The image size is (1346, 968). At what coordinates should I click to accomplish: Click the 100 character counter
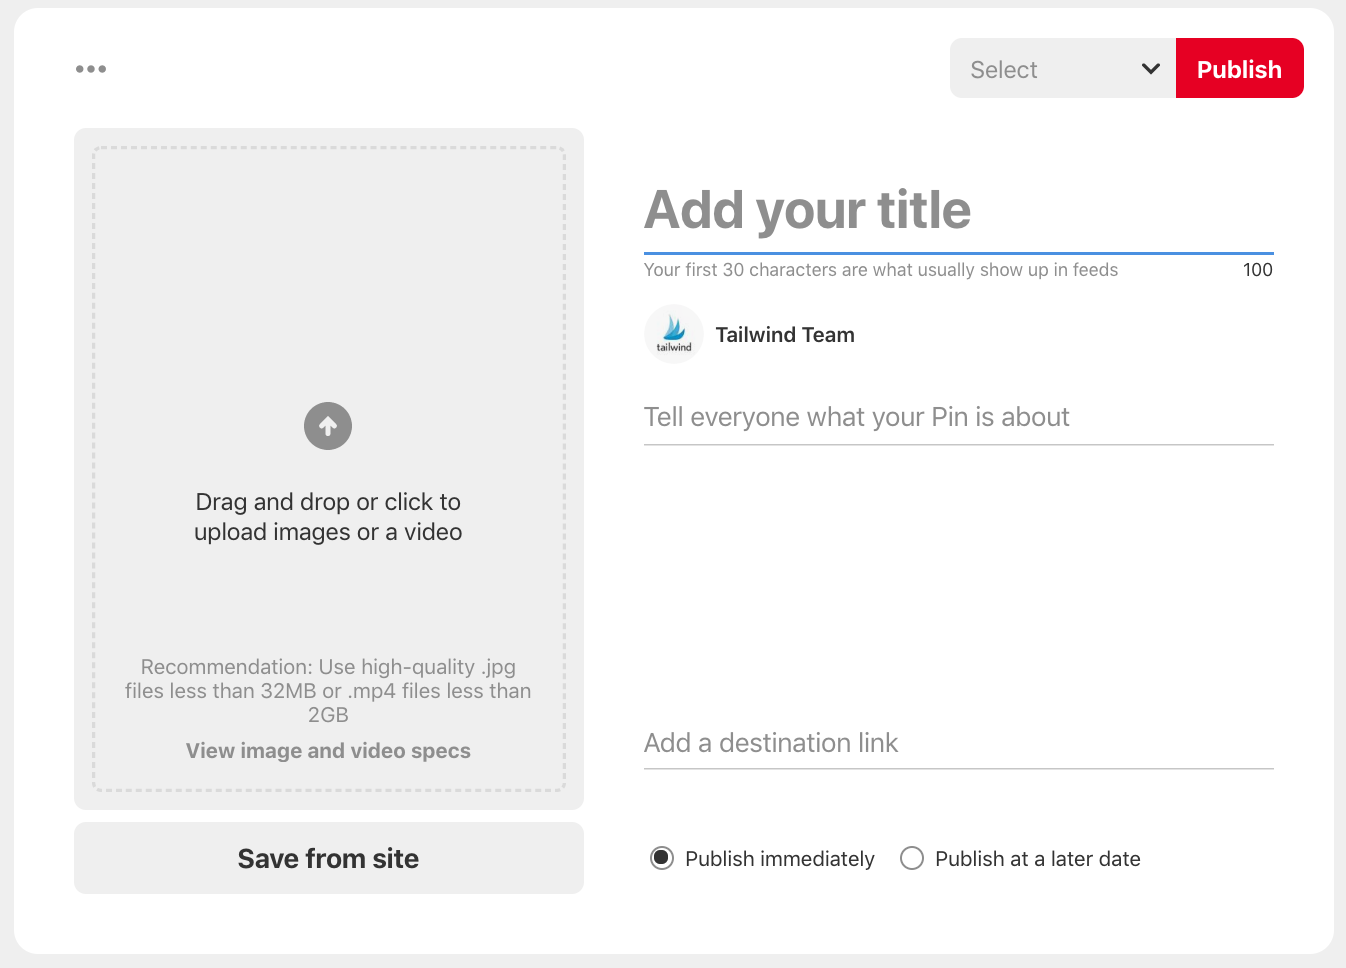(1258, 270)
